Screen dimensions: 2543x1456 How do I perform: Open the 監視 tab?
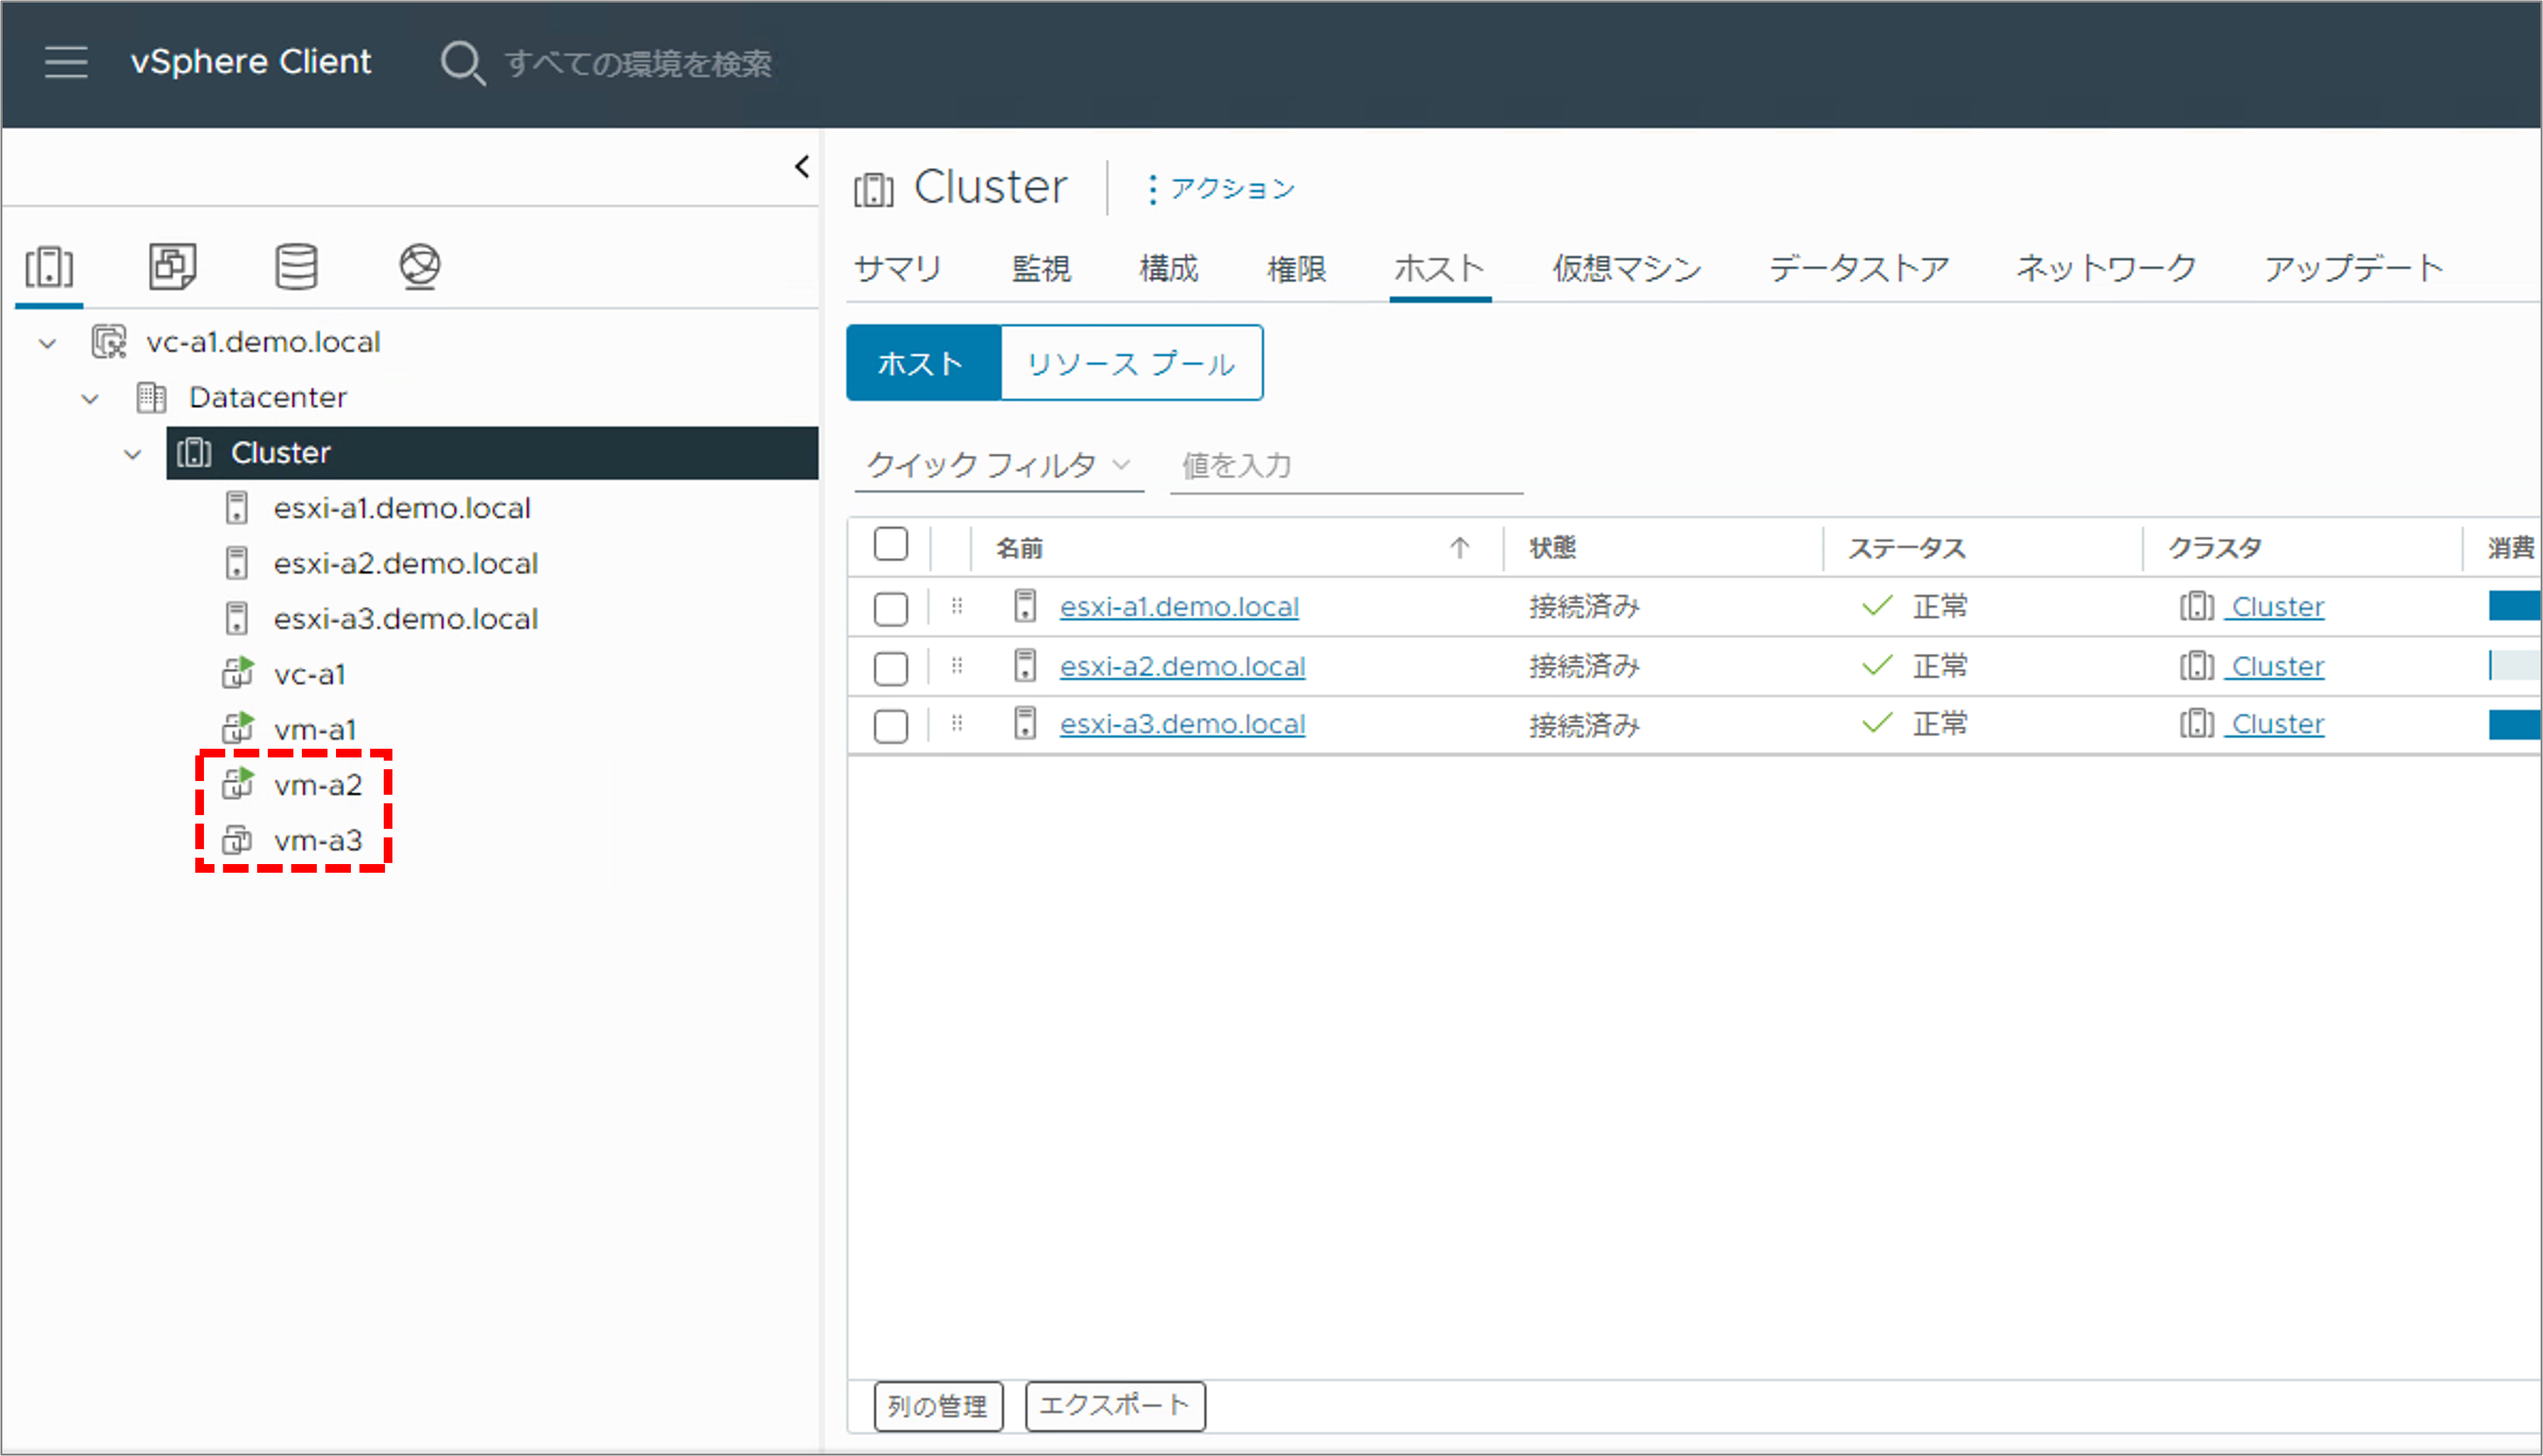point(1041,269)
